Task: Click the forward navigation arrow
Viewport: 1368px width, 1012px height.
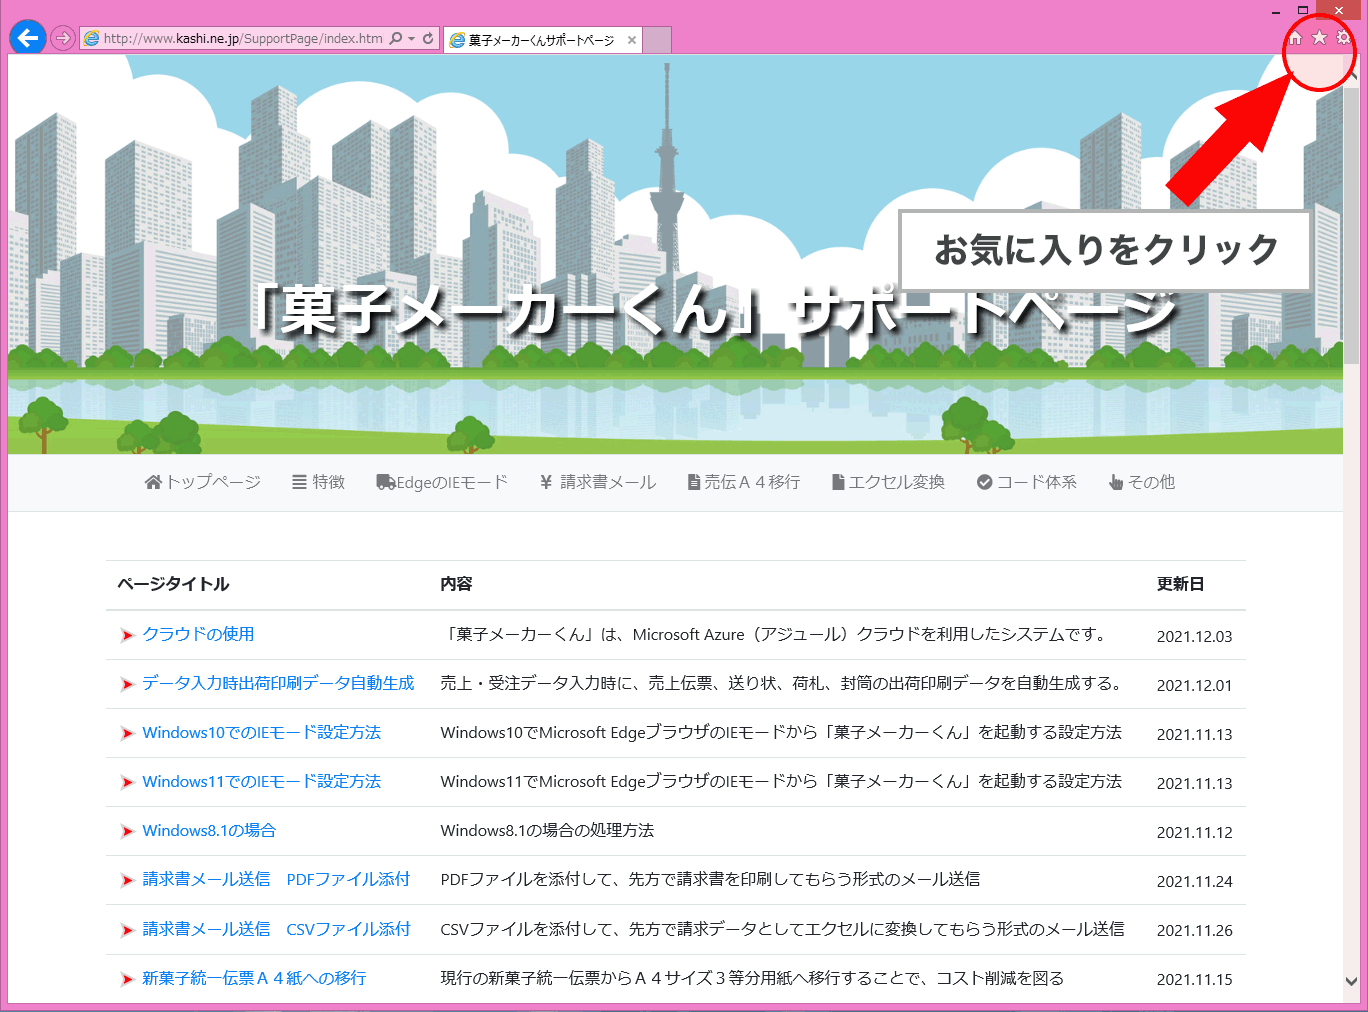Action: coord(63,38)
